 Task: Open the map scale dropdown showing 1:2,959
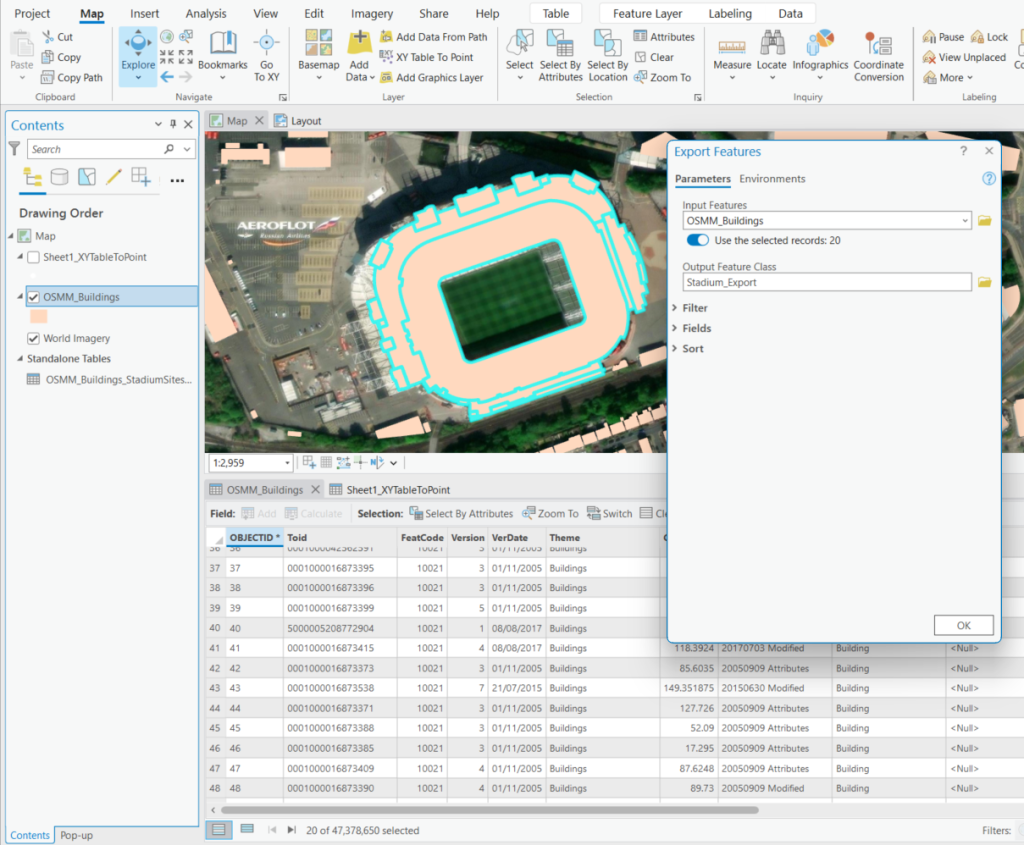coord(287,462)
